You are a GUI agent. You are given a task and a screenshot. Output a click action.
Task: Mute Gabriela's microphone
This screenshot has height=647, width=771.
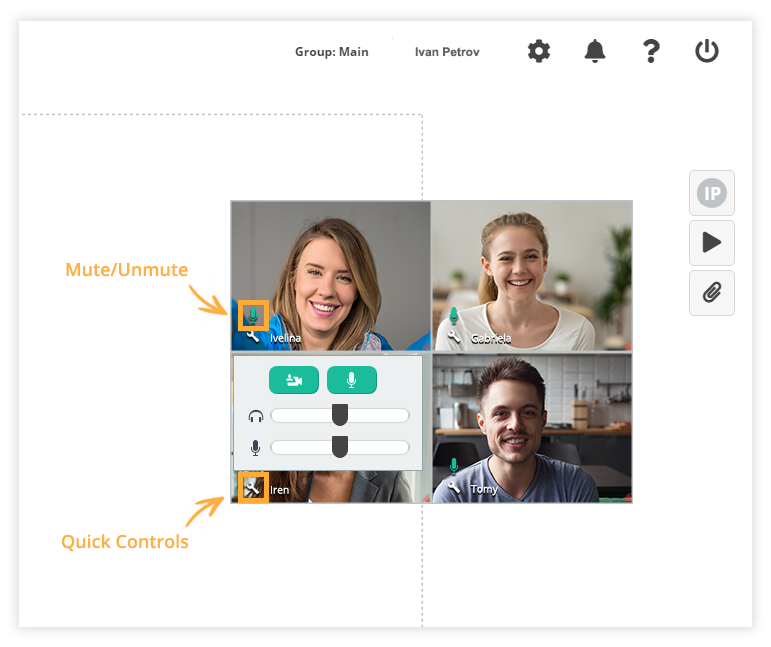pyautogui.click(x=454, y=315)
